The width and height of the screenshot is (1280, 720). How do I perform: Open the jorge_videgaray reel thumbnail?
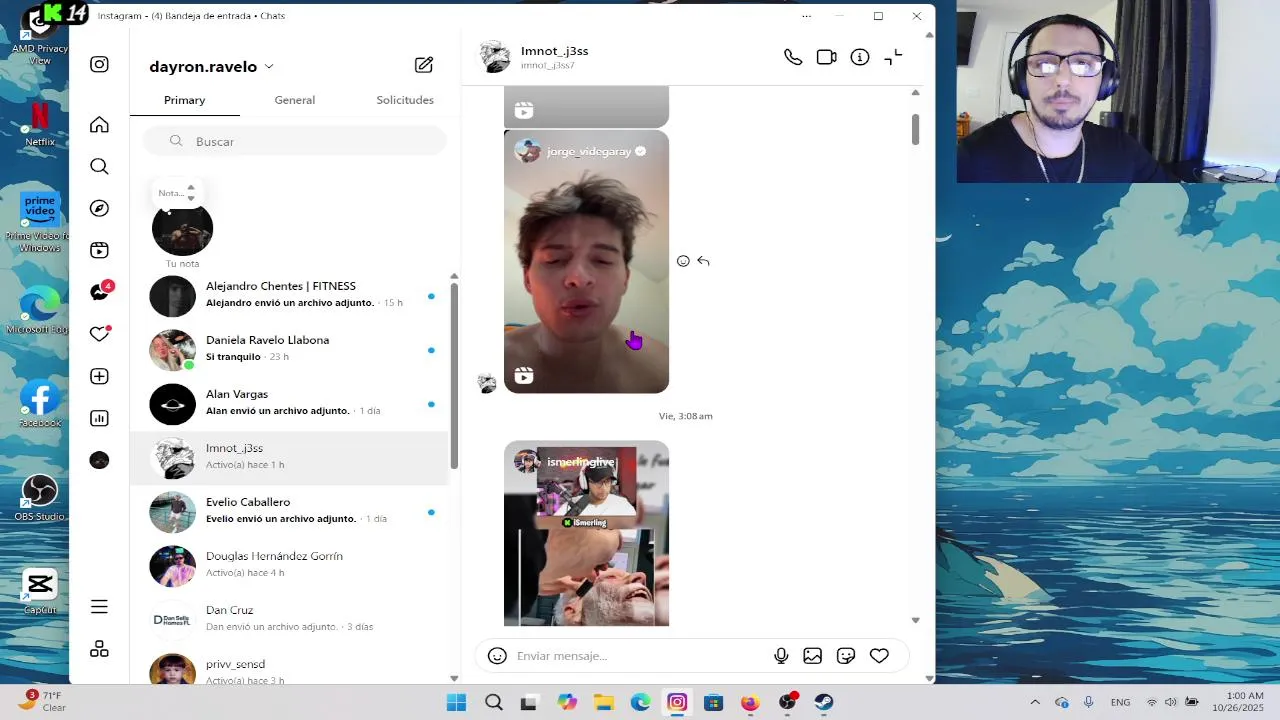tap(586, 262)
